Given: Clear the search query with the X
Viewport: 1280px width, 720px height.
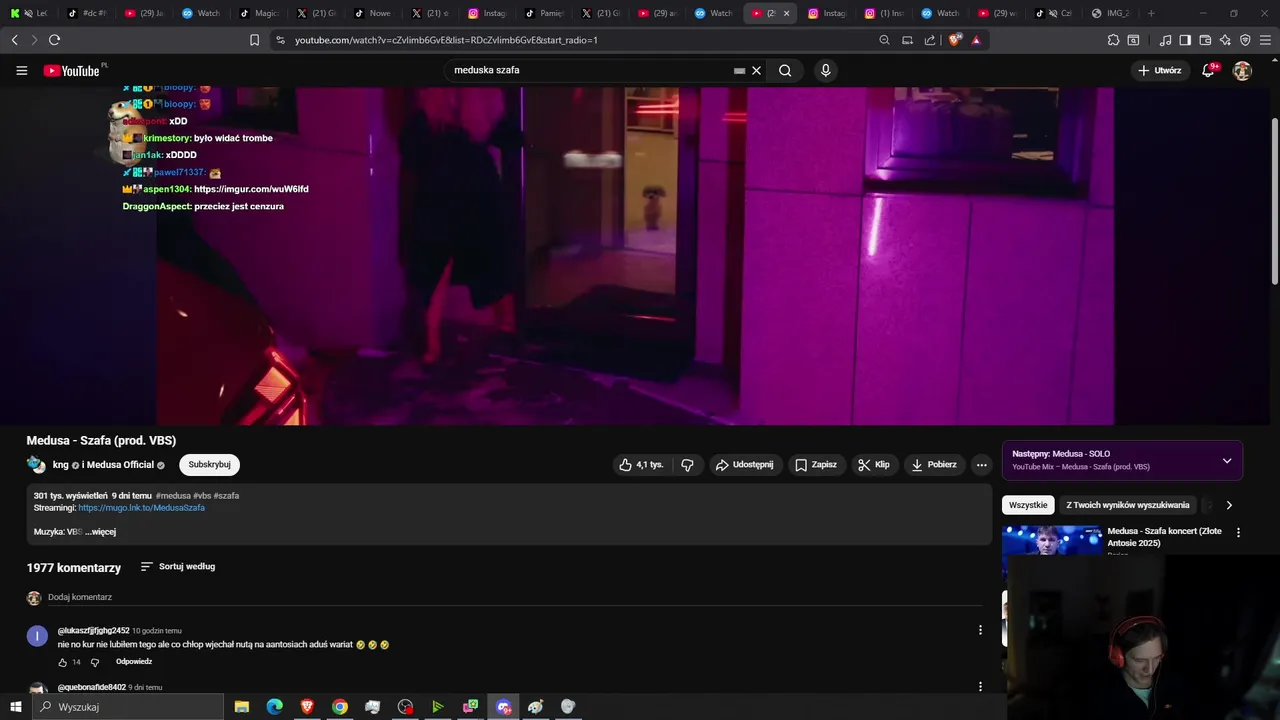Looking at the screenshot, I should [756, 70].
